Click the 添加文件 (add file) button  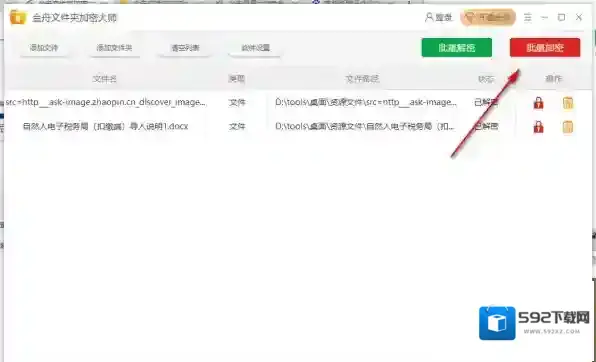(44, 48)
